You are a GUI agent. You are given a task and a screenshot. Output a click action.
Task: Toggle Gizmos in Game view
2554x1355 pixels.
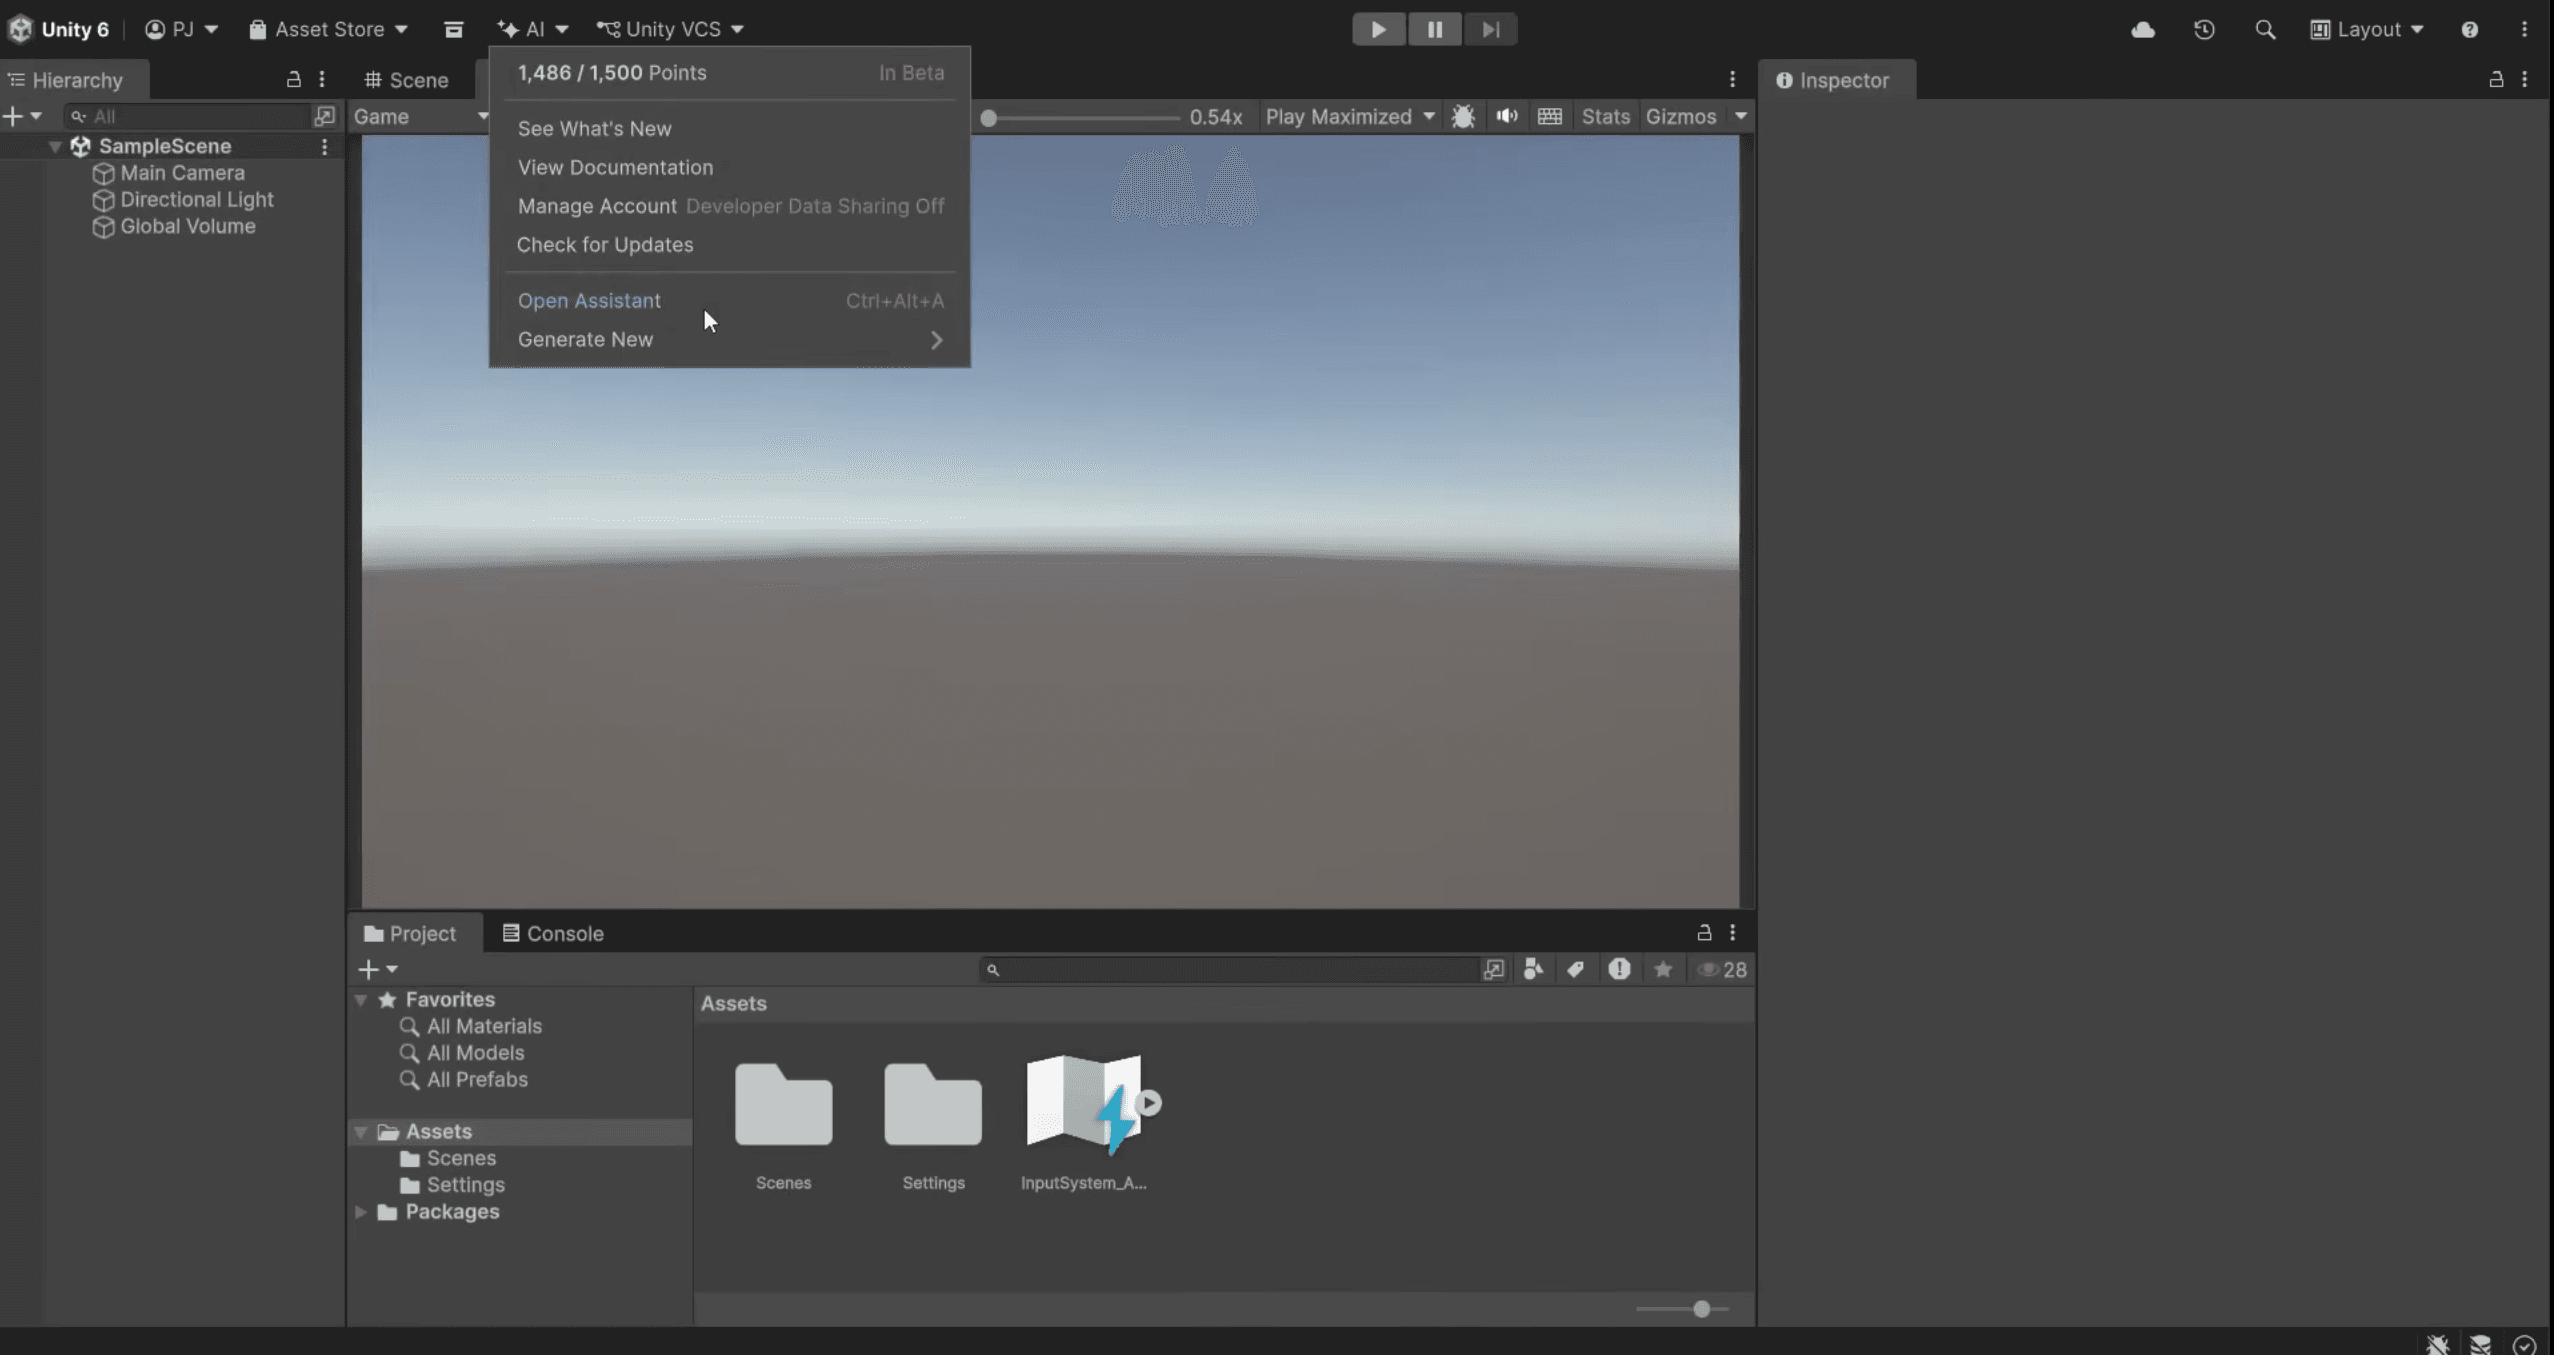pos(1681,117)
